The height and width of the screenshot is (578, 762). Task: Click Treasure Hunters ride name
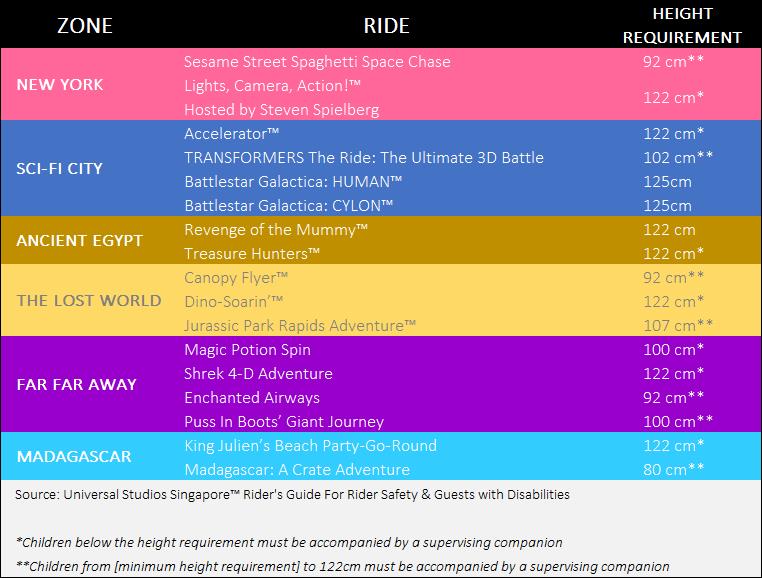pos(252,254)
